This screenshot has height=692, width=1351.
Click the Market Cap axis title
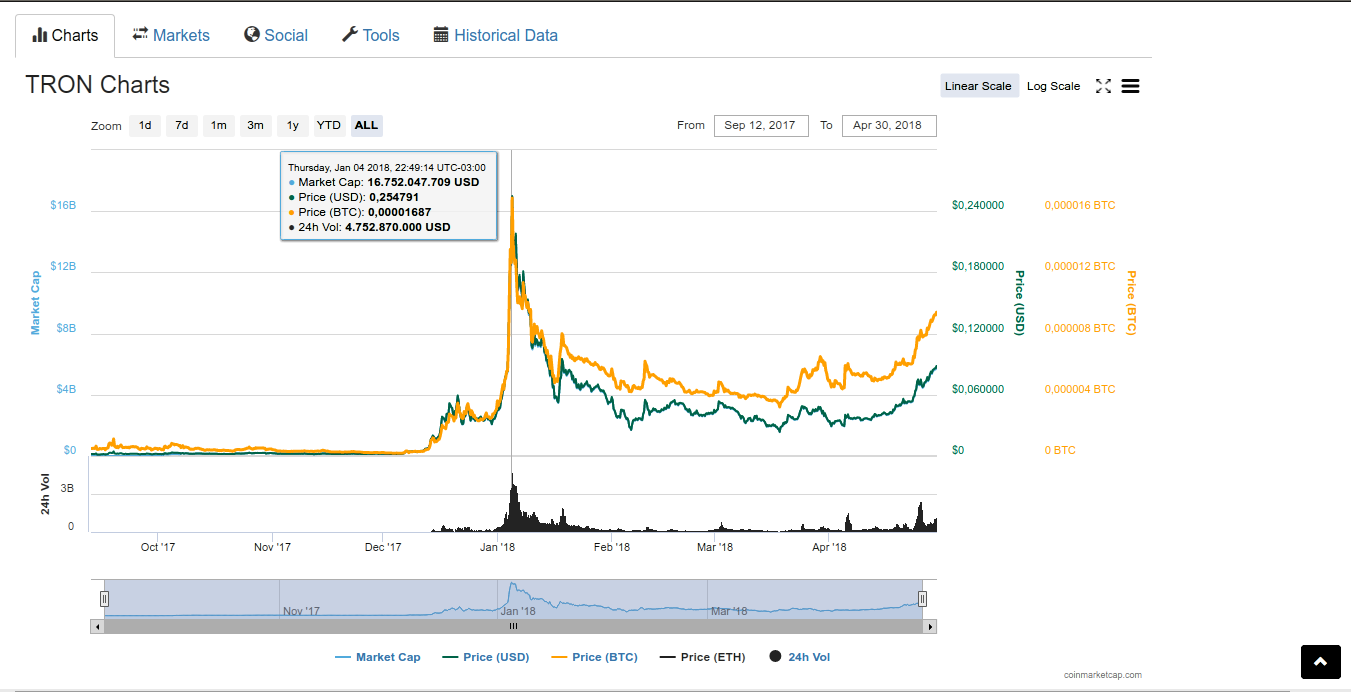[x=35, y=302]
